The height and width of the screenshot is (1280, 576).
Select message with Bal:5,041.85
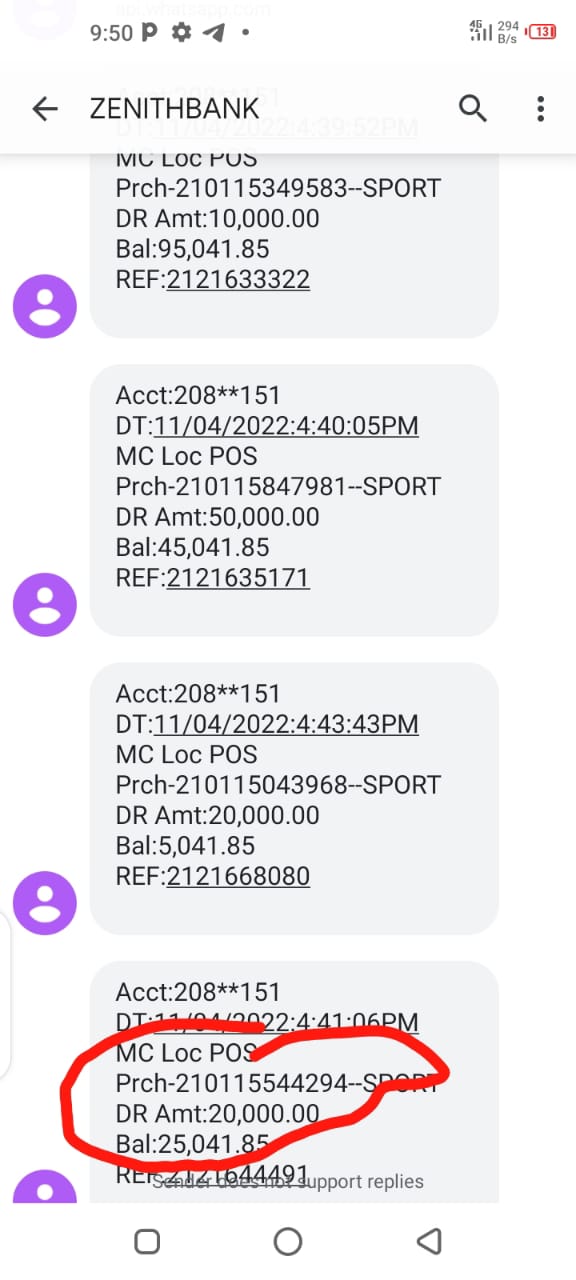click(x=294, y=799)
